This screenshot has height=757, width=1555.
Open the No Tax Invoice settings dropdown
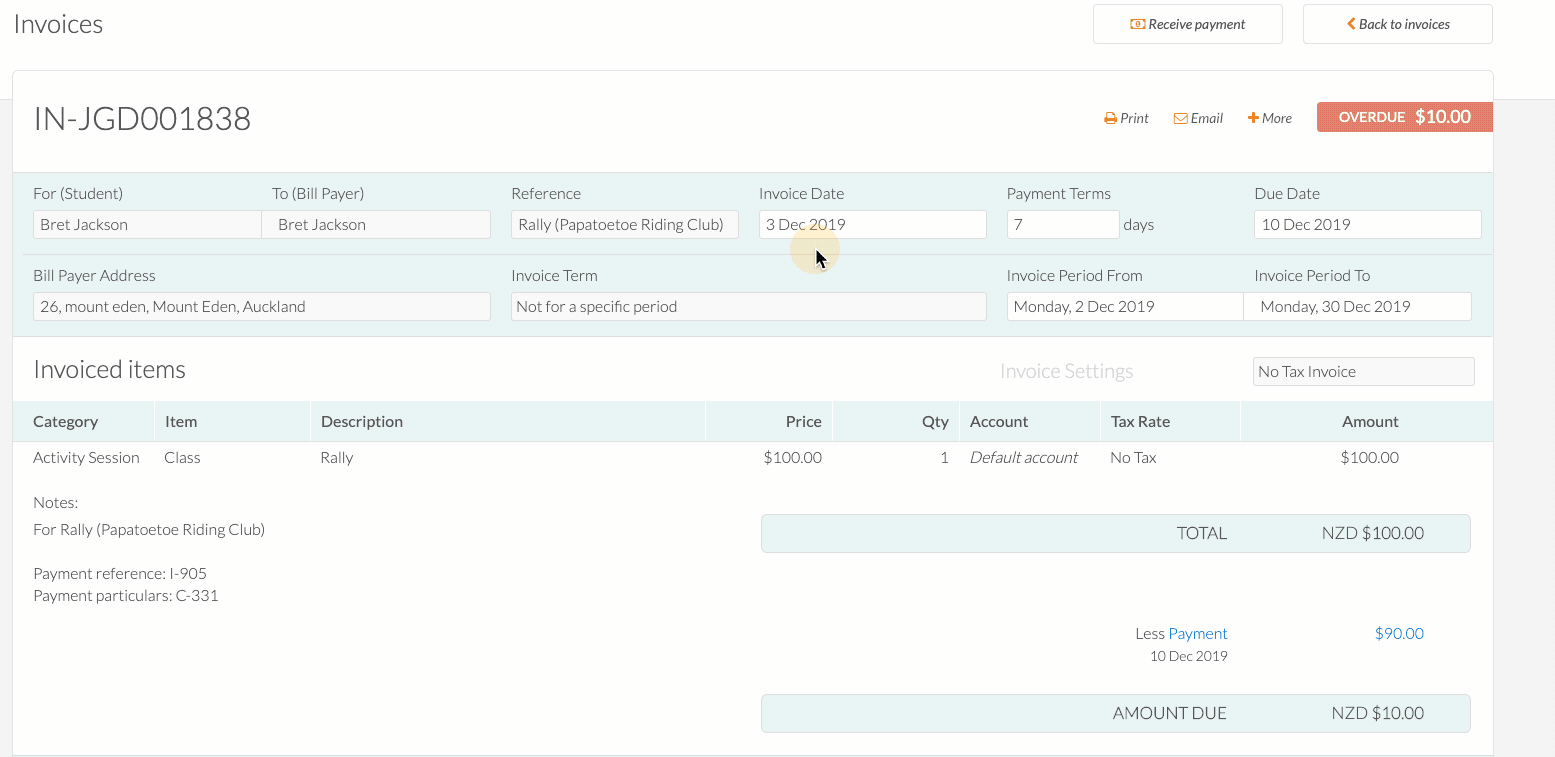[x=1363, y=371]
